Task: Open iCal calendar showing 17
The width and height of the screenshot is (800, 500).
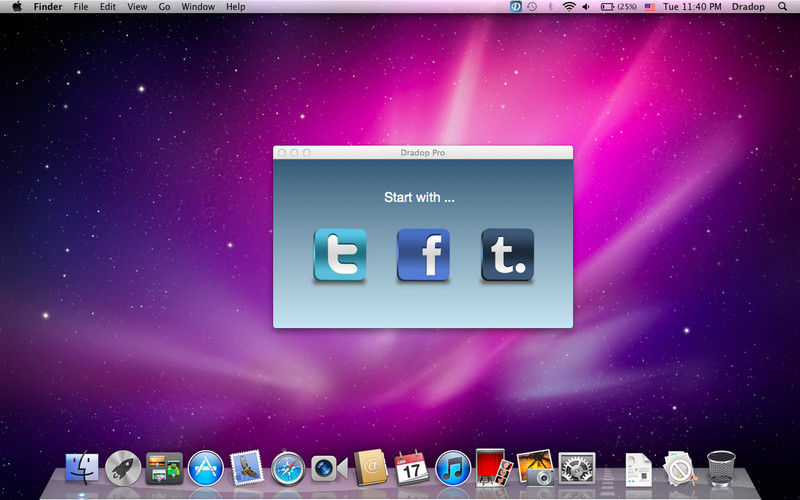Action: tap(412, 467)
